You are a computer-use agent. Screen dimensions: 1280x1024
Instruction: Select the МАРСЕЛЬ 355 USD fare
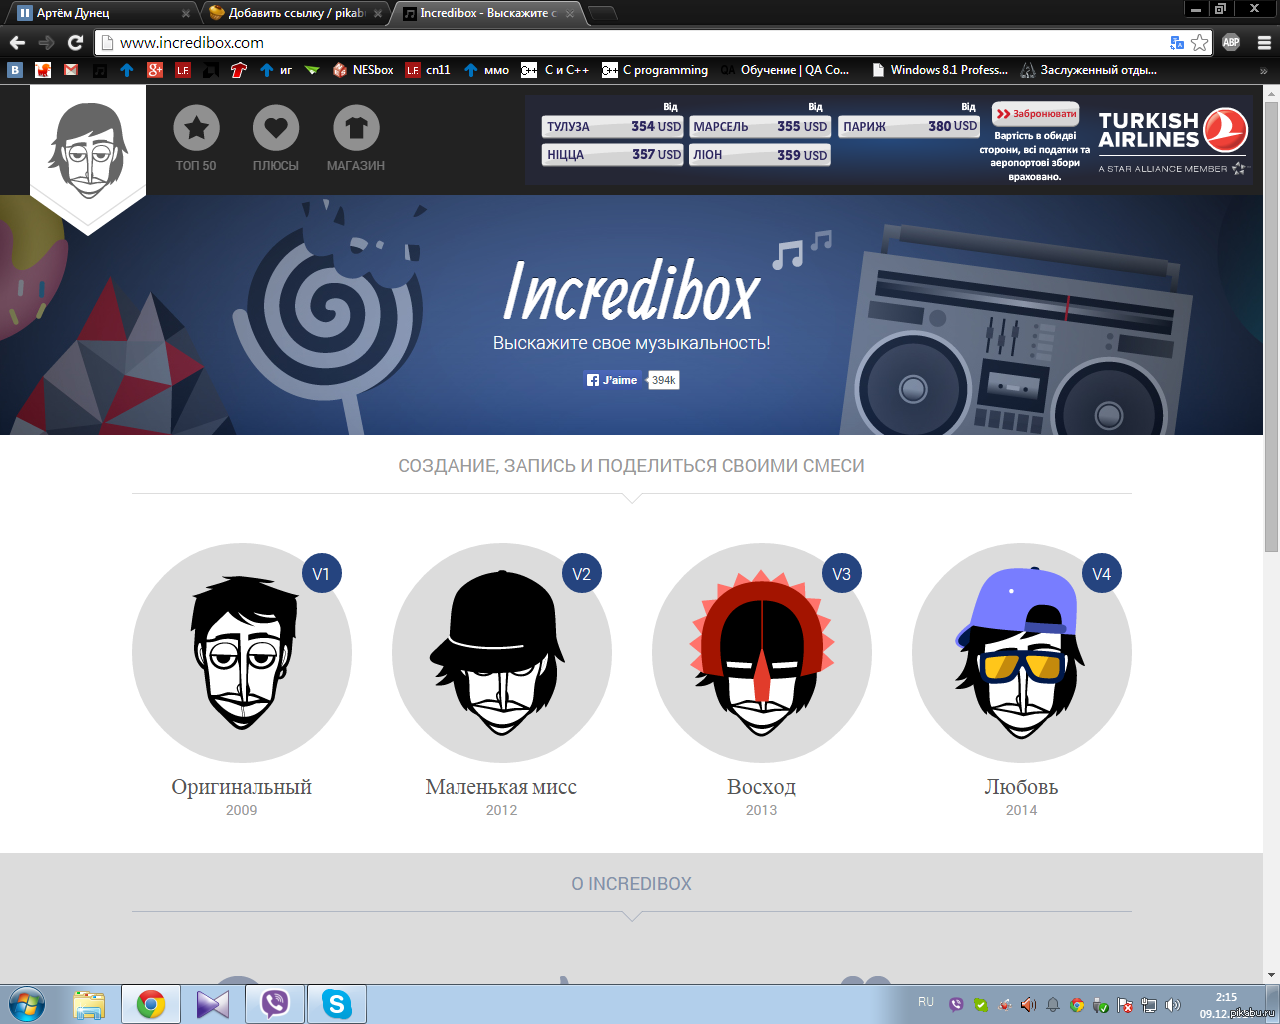click(760, 127)
